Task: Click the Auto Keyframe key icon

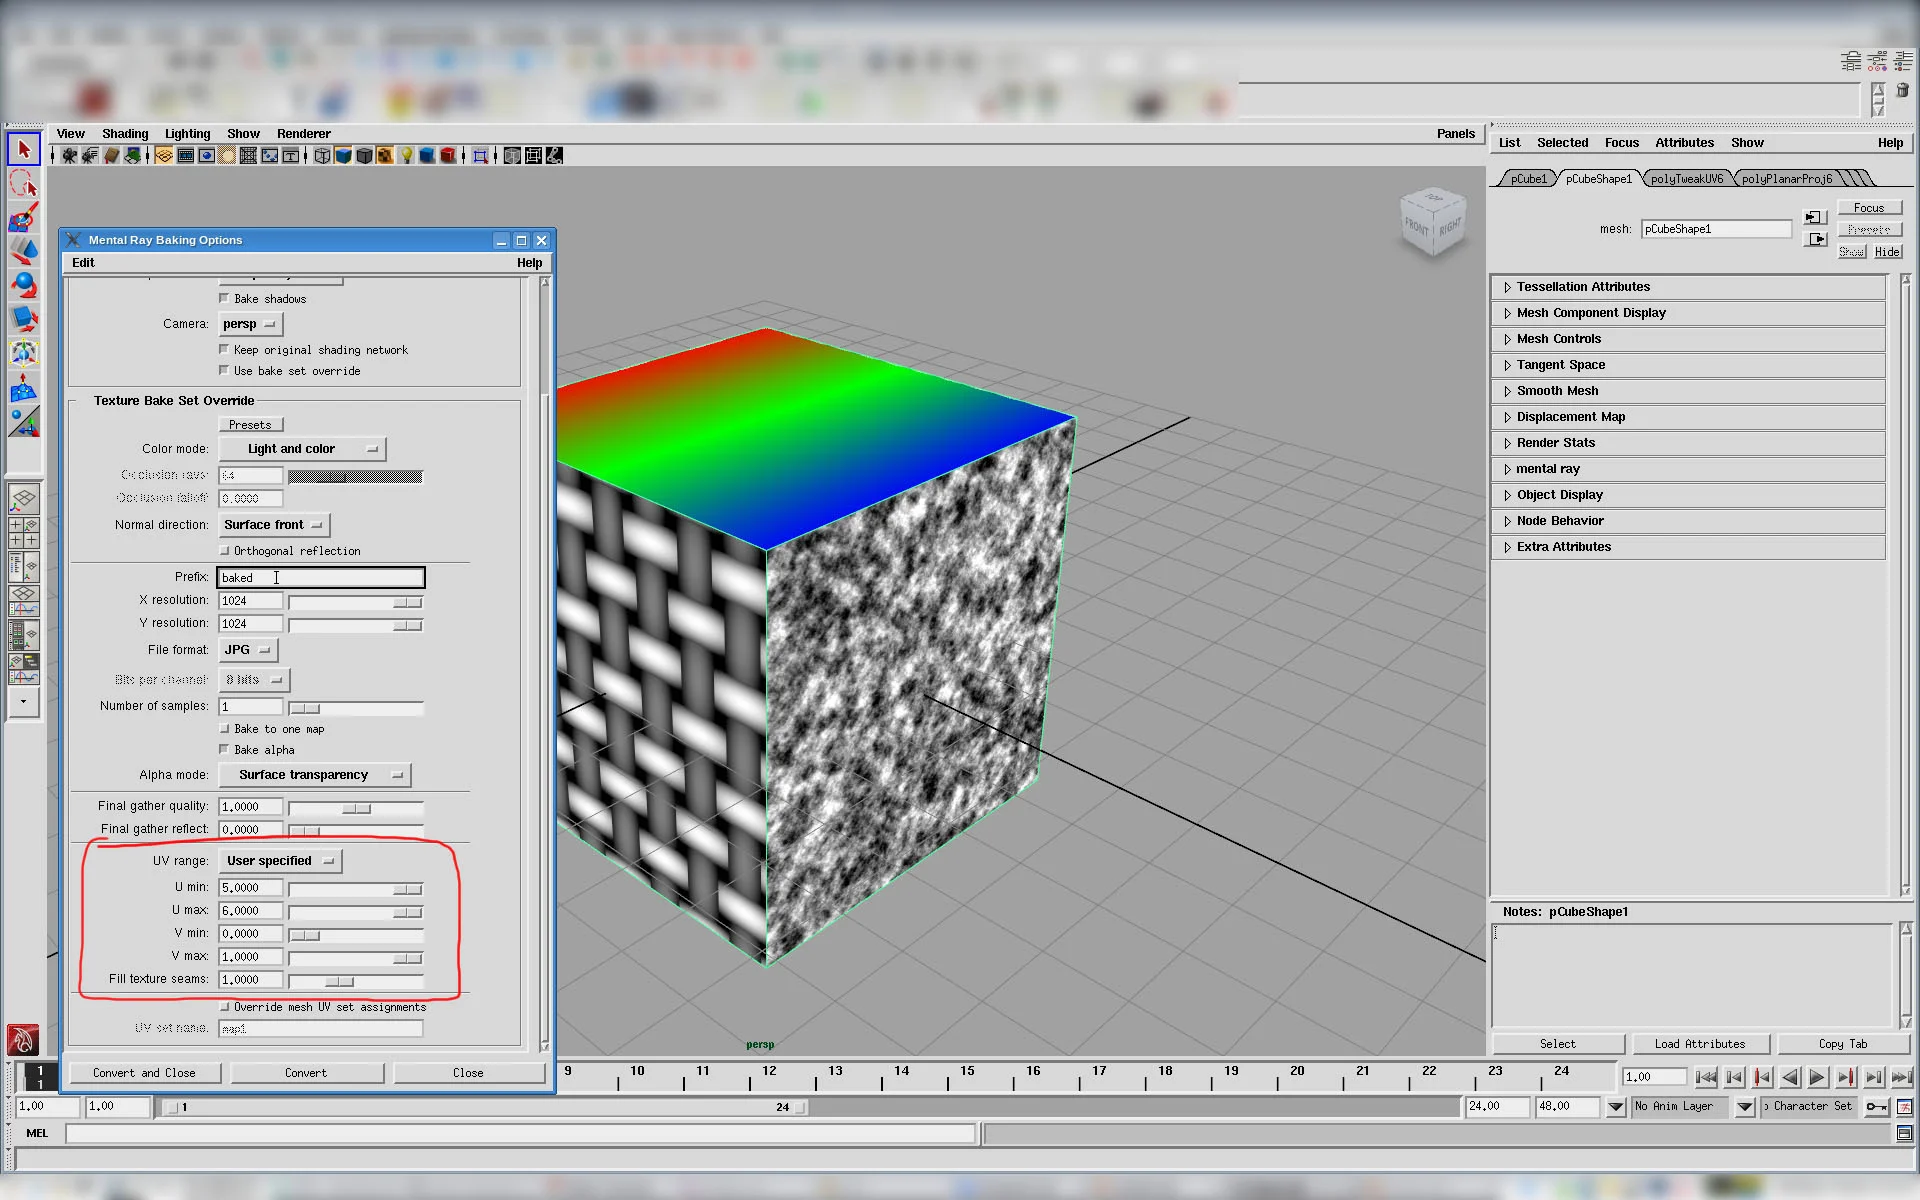Action: (x=1876, y=1106)
